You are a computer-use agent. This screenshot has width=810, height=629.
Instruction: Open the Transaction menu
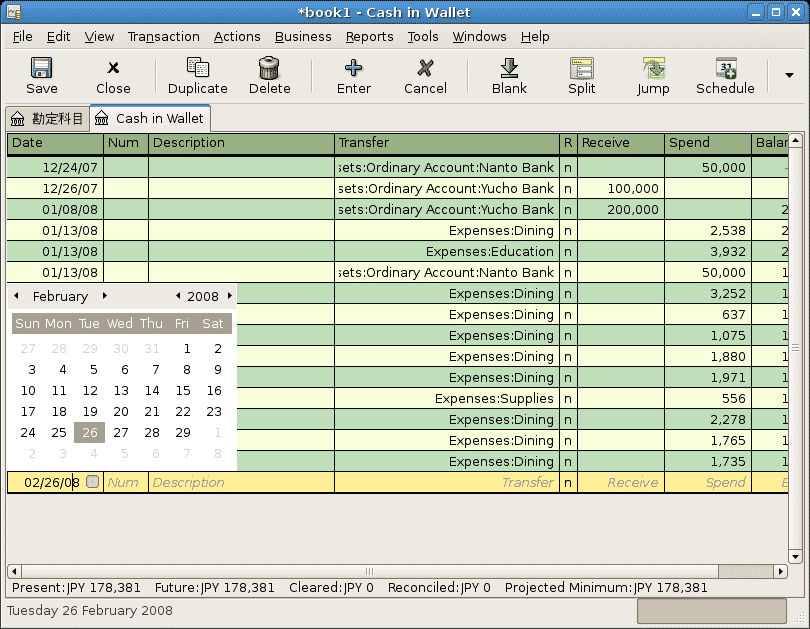coord(163,37)
